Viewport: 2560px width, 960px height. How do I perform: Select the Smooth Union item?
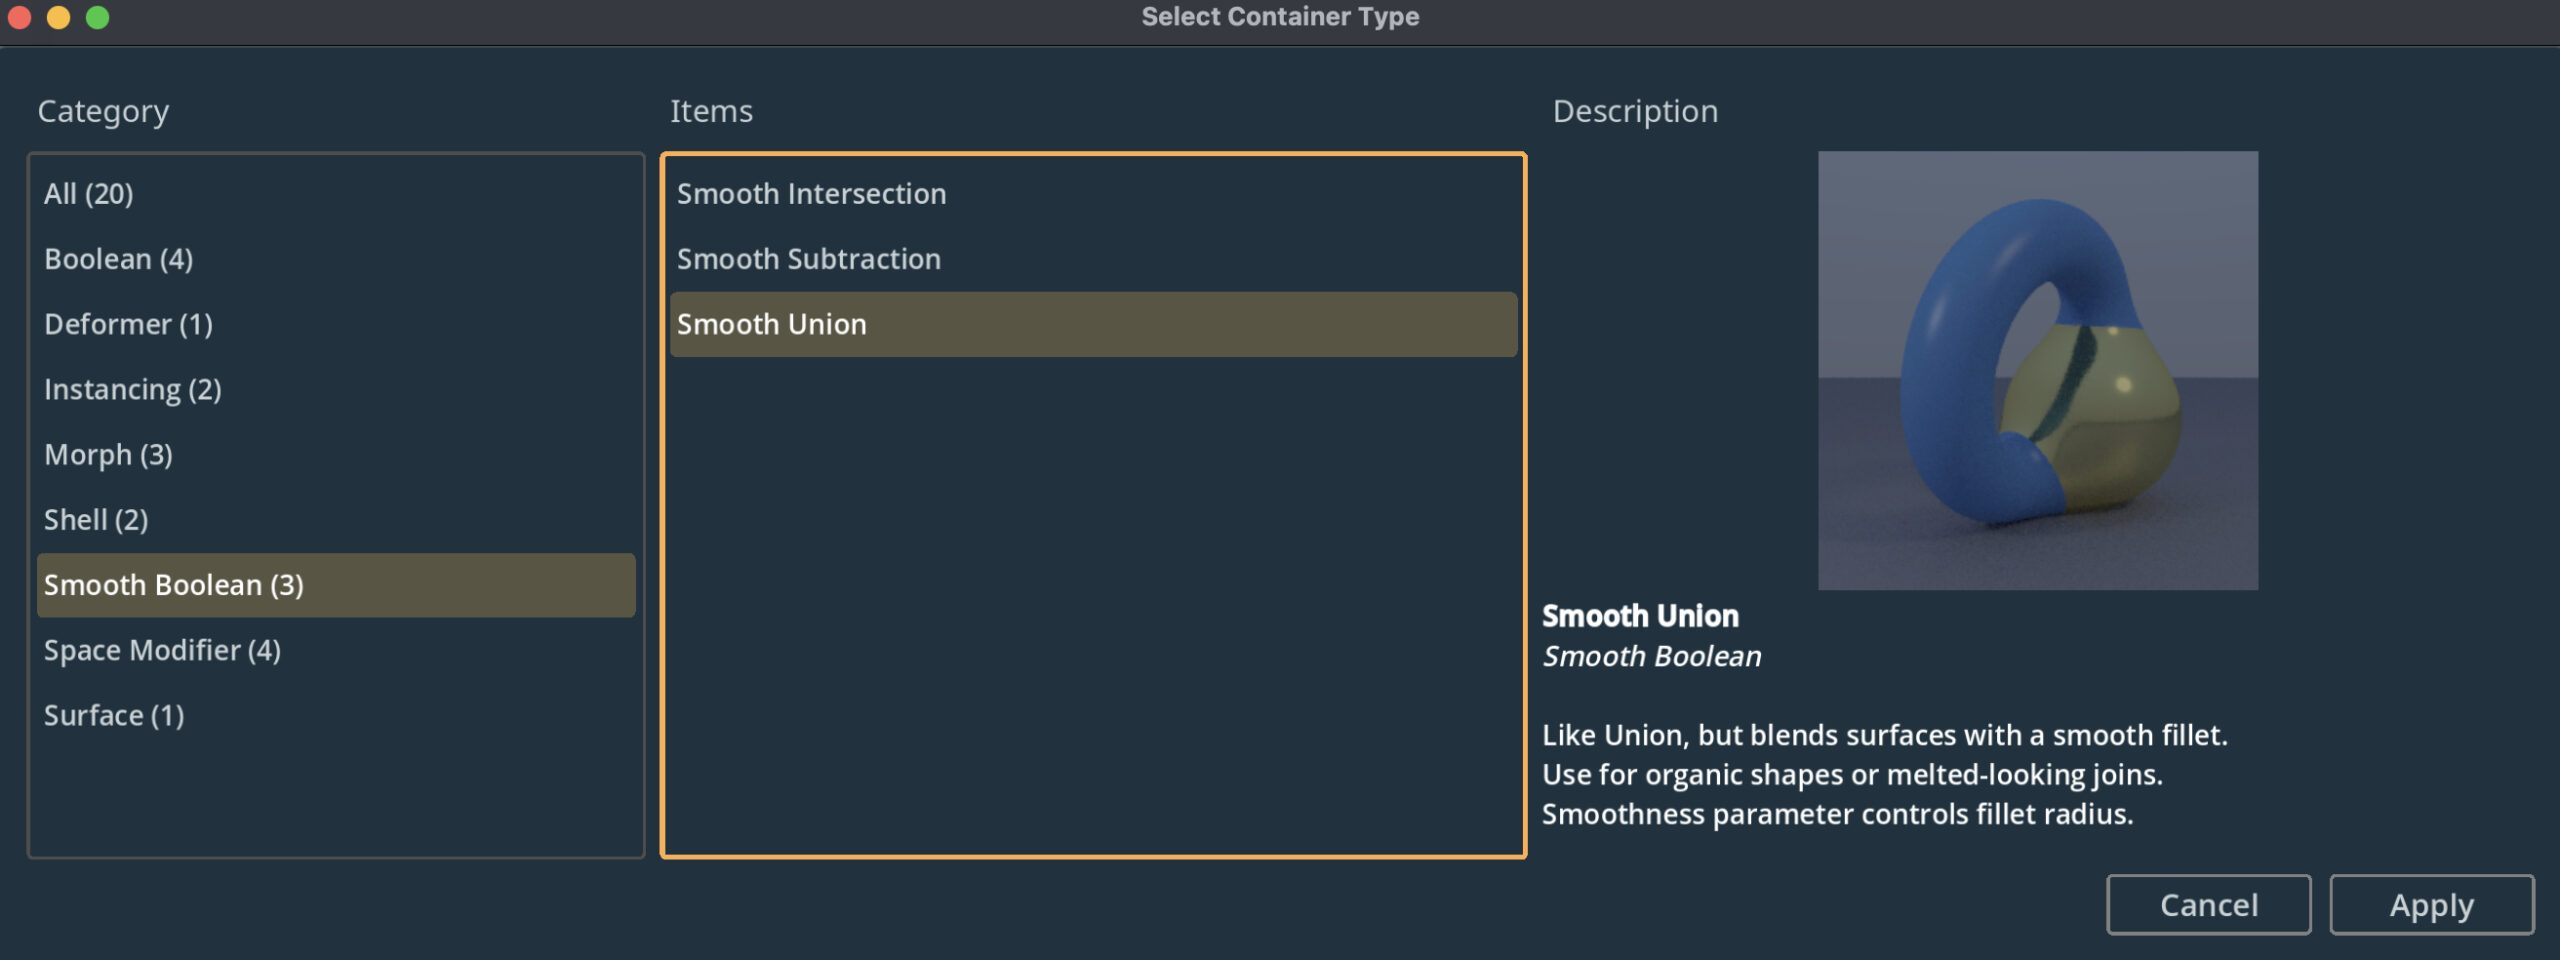1093,324
